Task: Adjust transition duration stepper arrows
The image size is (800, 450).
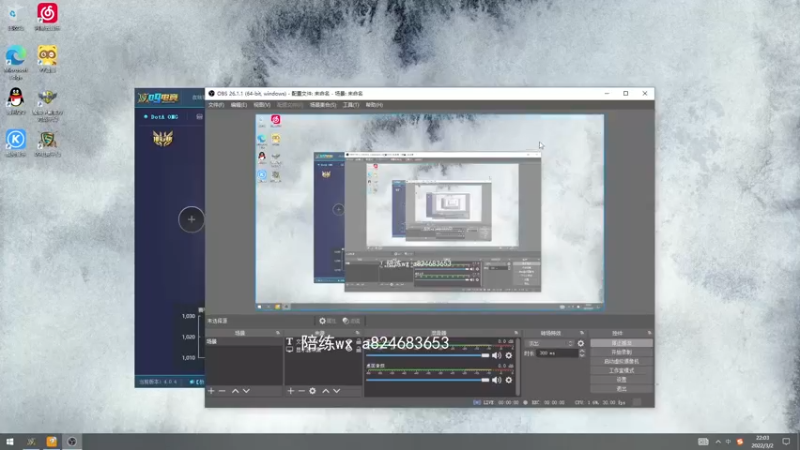Action: click(x=582, y=353)
